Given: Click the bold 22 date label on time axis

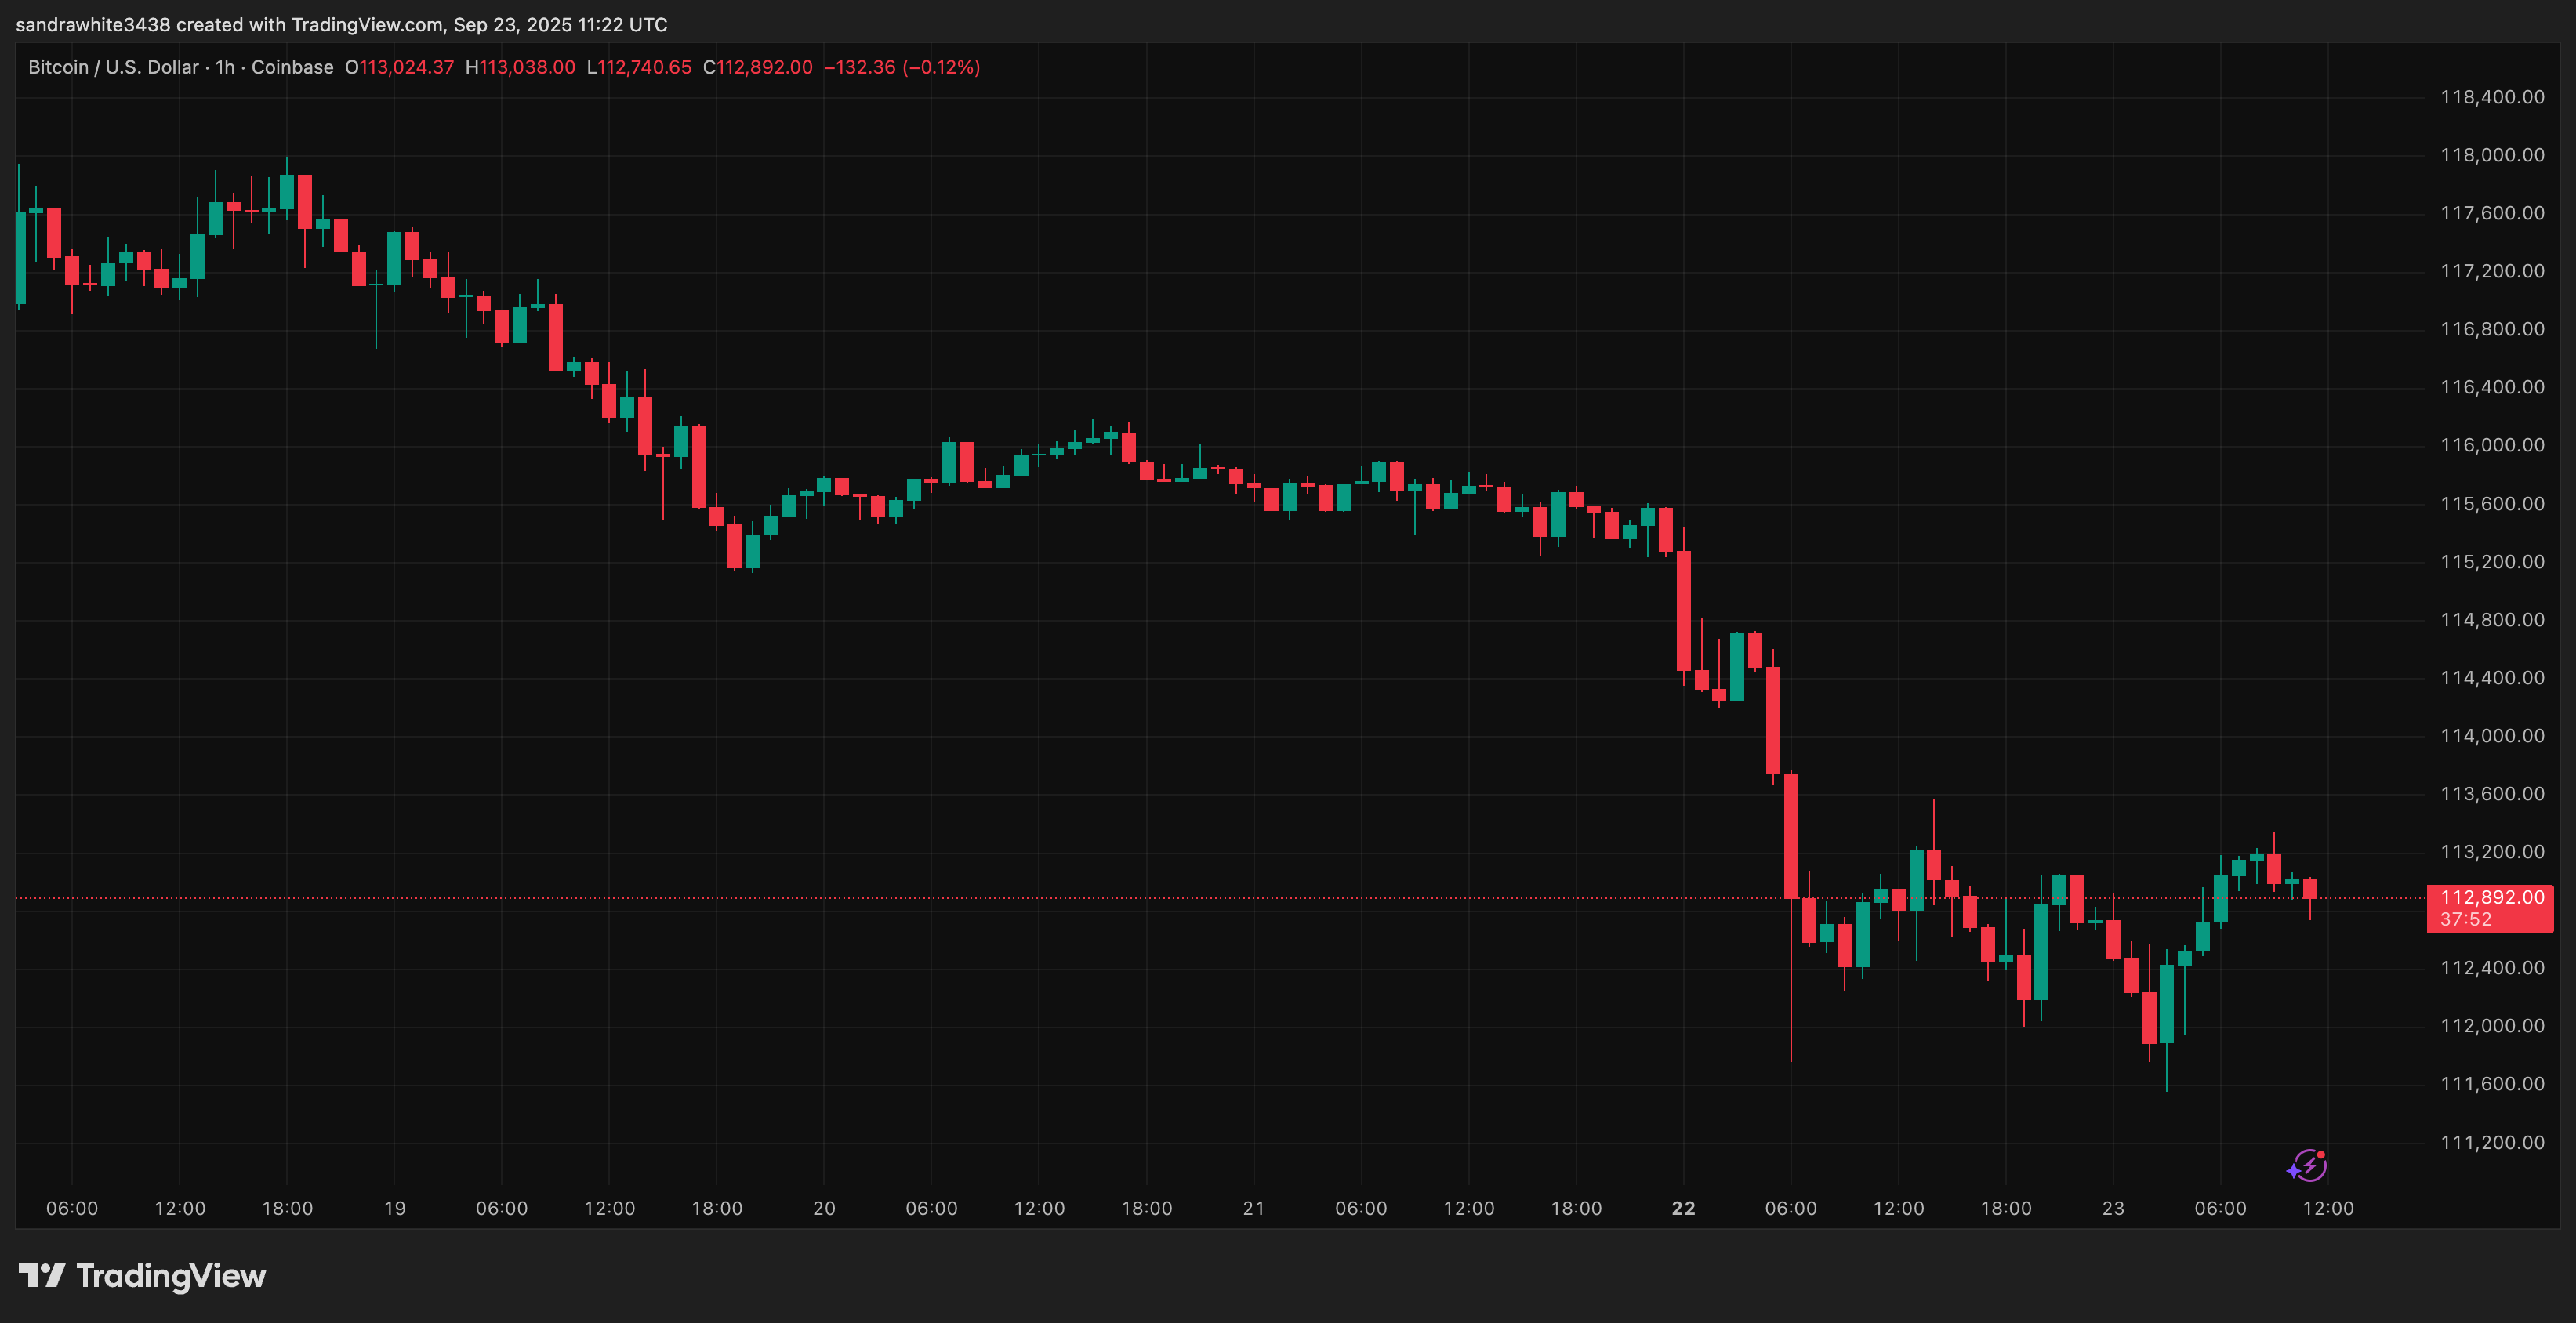Looking at the screenshot, I should pyautogui.click(x=1683, y=1207).
